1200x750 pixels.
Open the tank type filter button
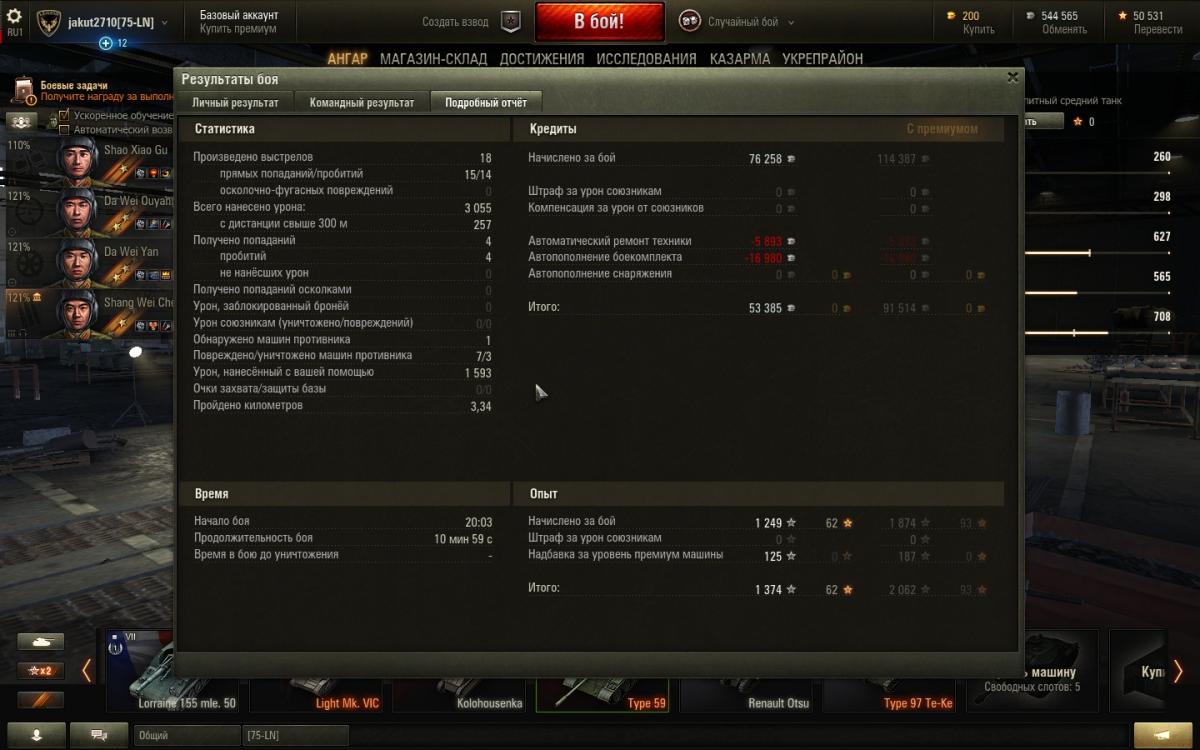(40, 642)
